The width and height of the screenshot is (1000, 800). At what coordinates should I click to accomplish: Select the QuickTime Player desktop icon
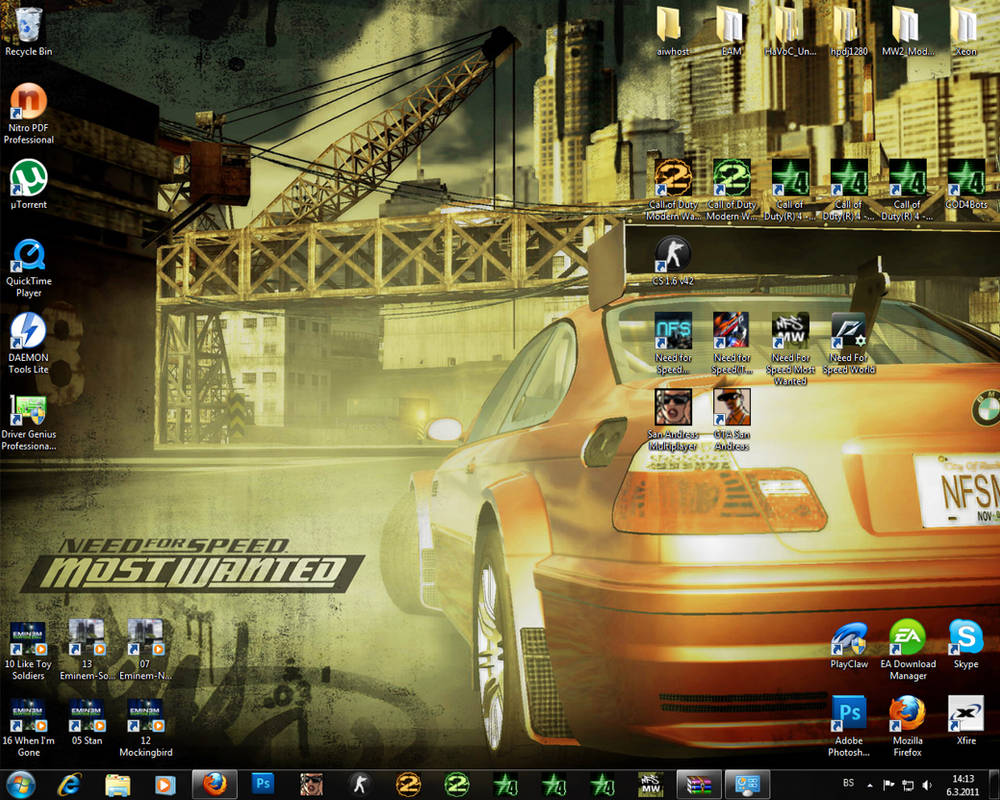pos(28,256)
